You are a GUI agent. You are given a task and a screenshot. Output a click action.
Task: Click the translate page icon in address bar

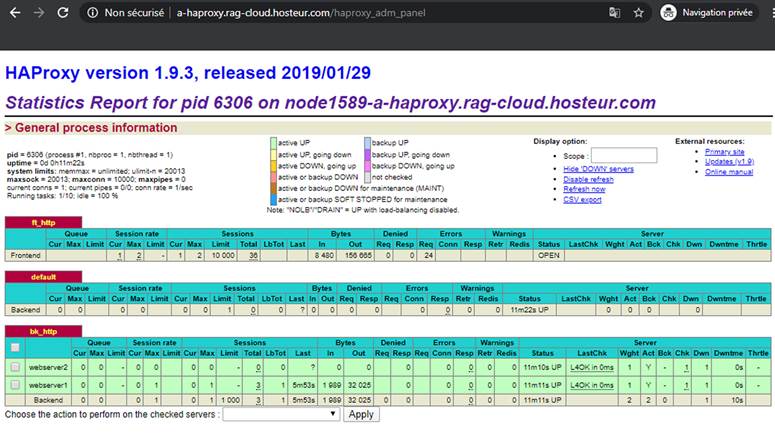[612, 13]
